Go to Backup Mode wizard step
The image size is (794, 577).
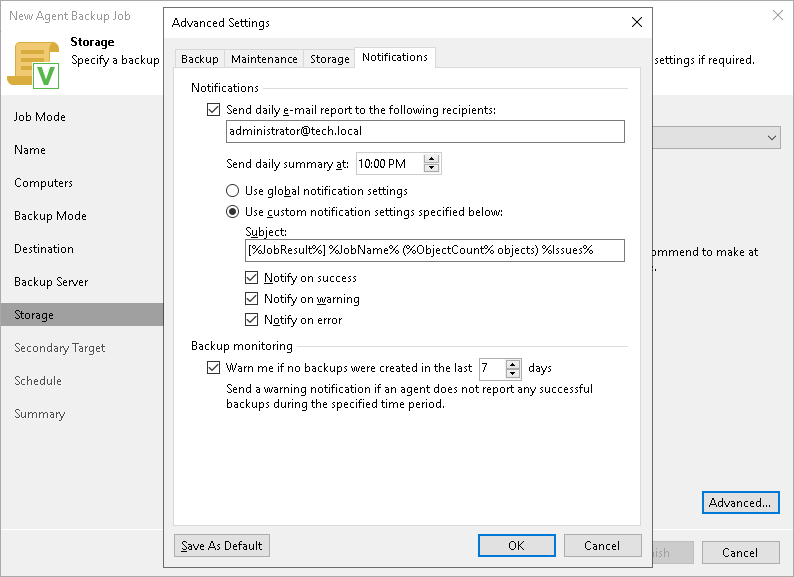50,216
